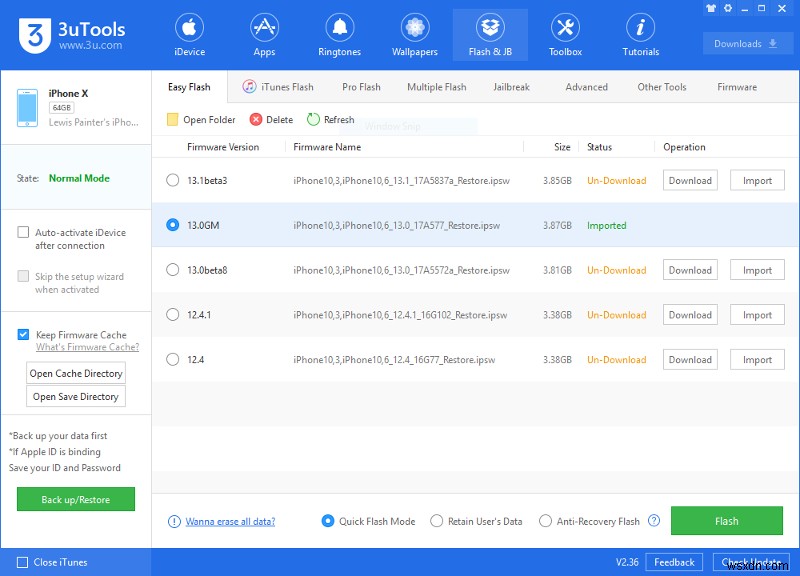Viewport: 800px width, 576px height.
Task: Open settings gear in title bar
Action: 728,8
